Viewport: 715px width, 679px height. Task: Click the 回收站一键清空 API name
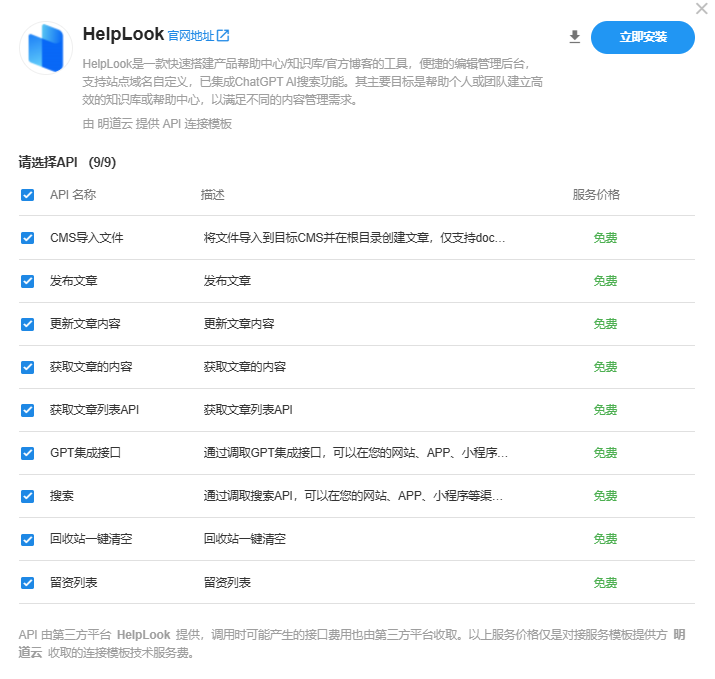(x=91, y=539)
